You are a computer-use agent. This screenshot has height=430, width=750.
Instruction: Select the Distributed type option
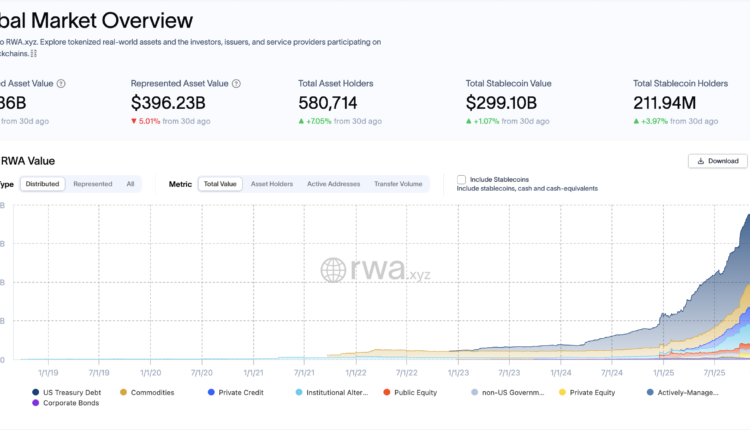43,184
